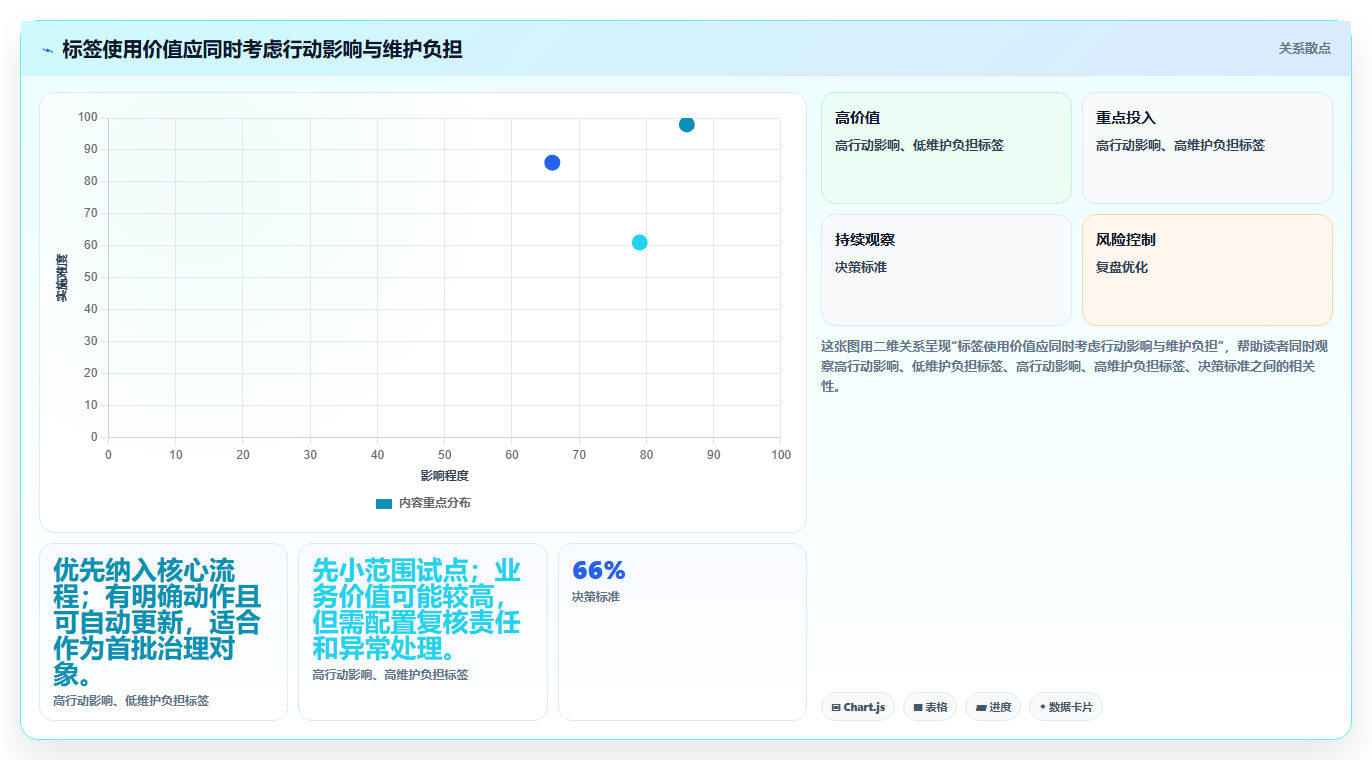Open the 重点投入 quadrant card

[x=1207, y=148]
